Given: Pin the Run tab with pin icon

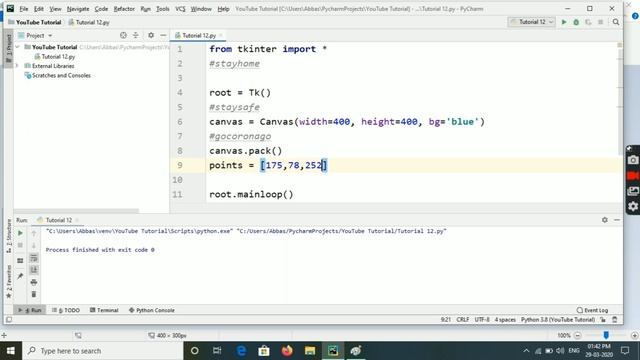Looking at the screenshot, I should (x=20, y=276).
